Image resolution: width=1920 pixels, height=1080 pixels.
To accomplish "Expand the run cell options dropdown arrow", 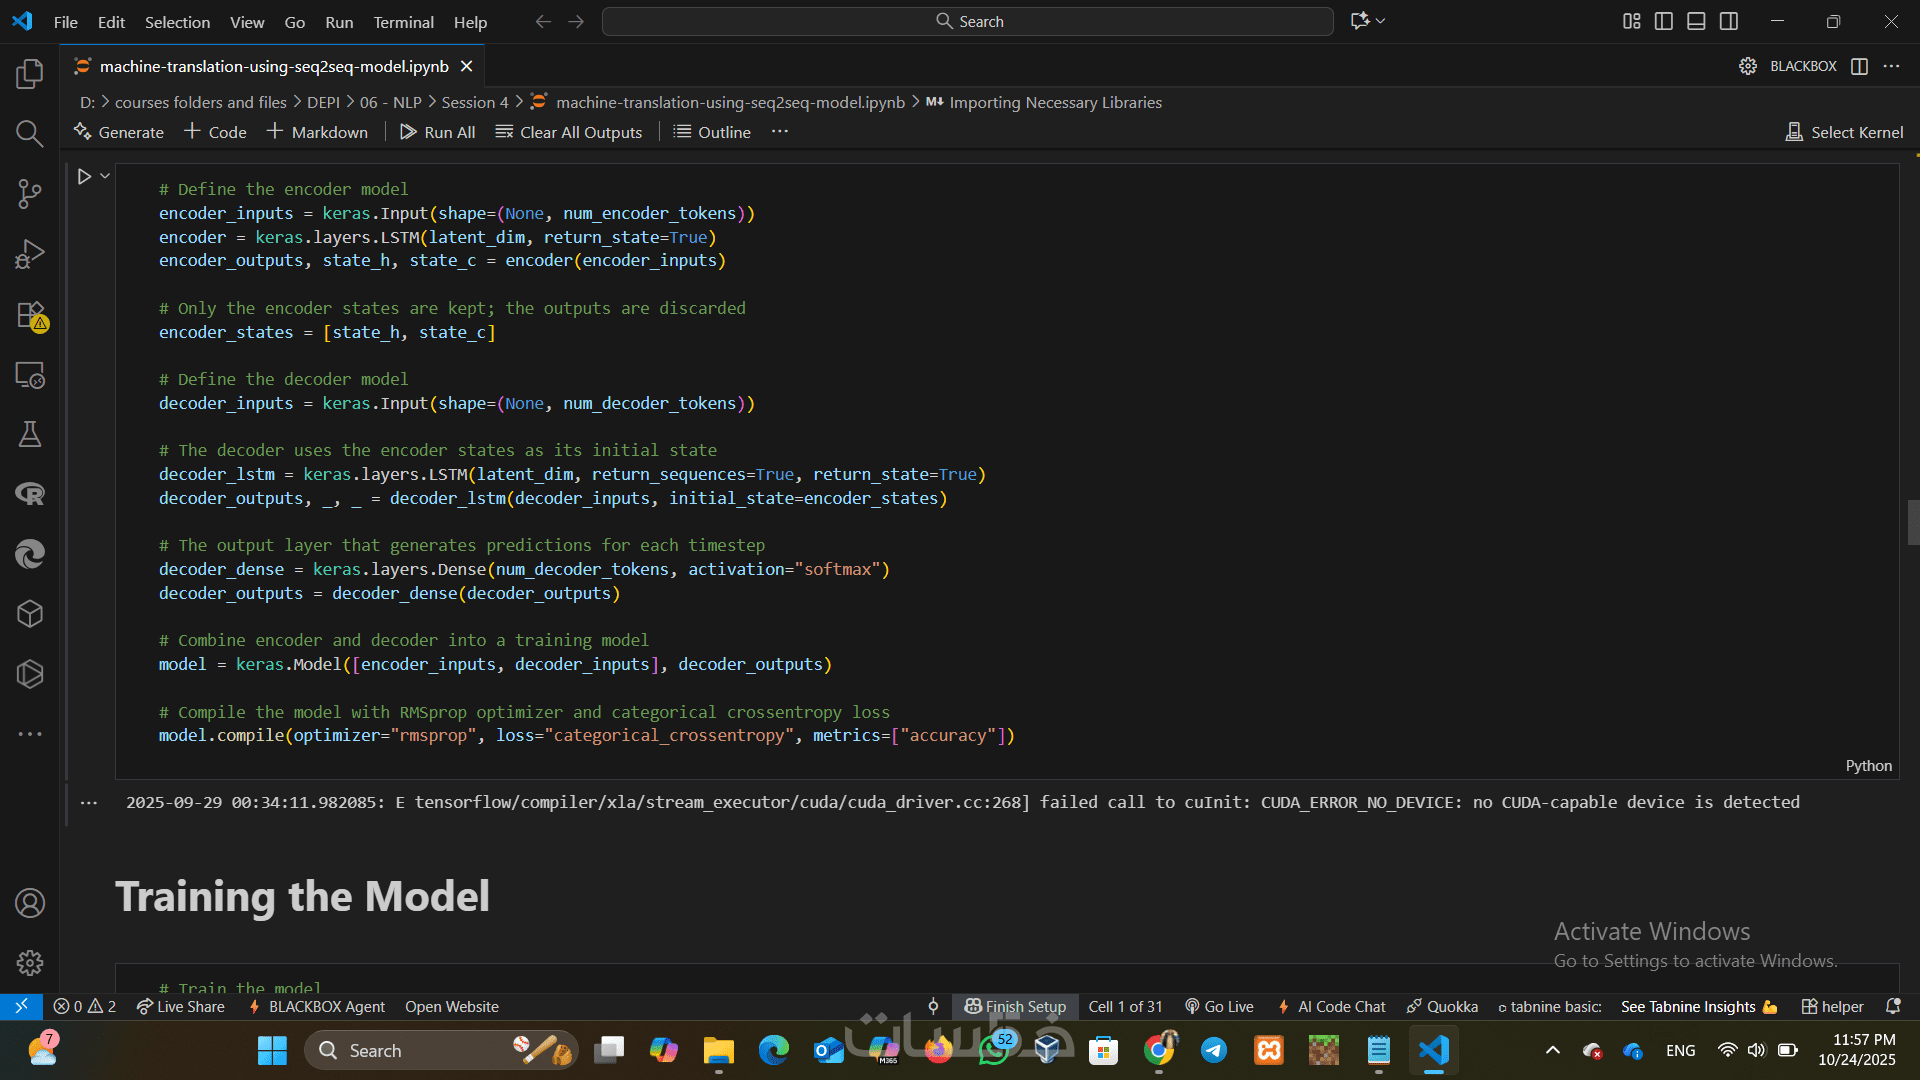I will (x=105, y=176).
